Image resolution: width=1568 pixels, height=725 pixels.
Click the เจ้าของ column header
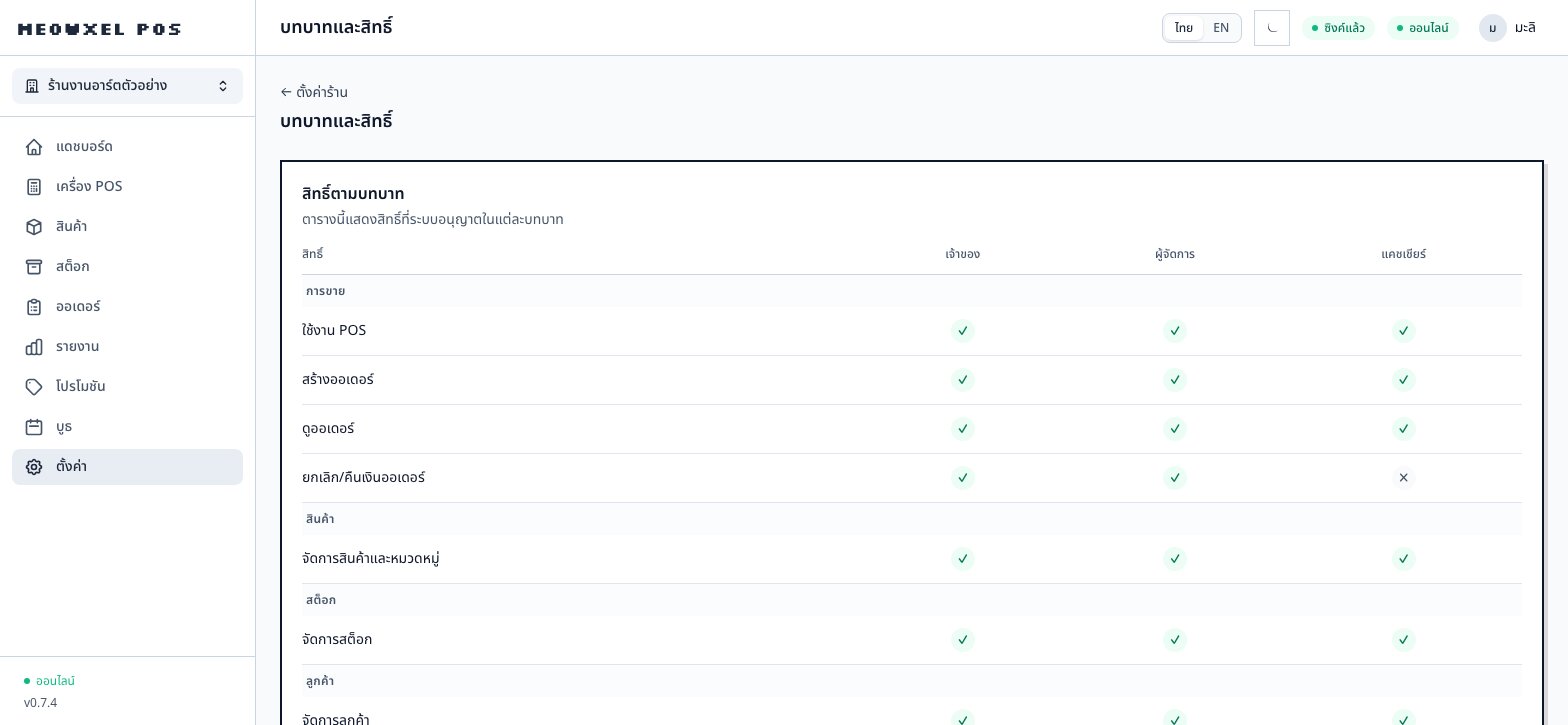pos(962,254)
